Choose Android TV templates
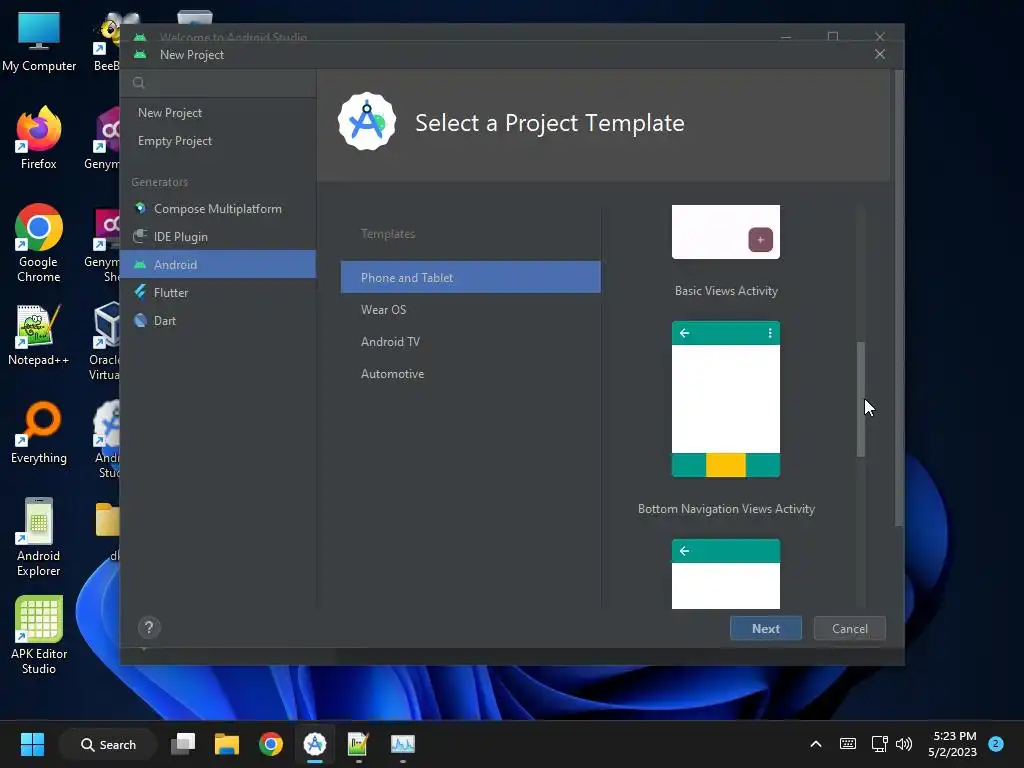 (x=470, y=342)
